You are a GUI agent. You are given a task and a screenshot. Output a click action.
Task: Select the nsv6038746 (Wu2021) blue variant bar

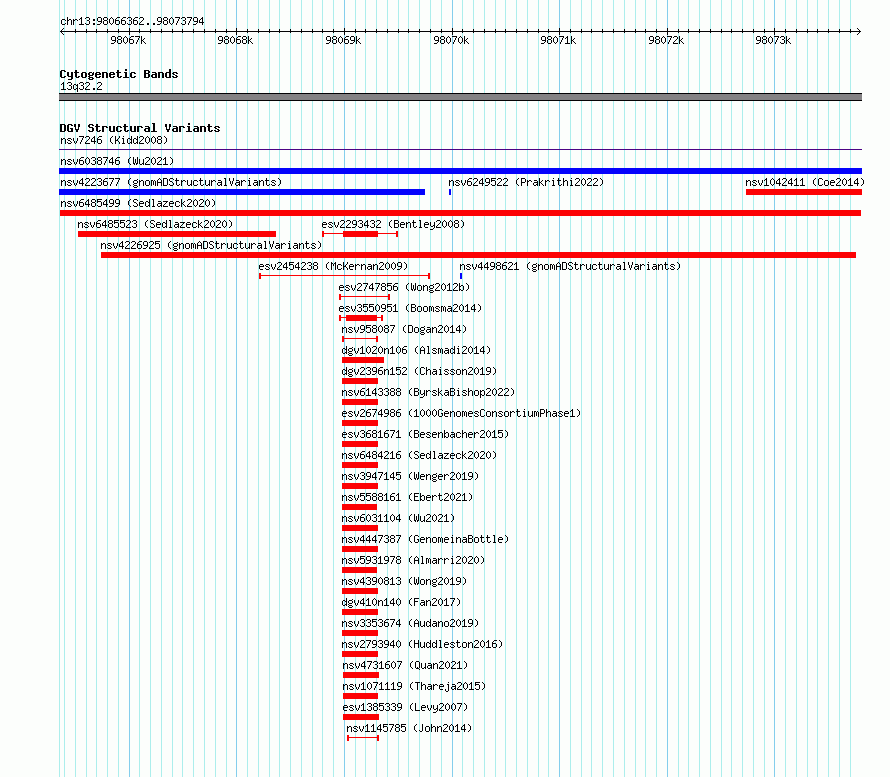(x=460, y=171)
